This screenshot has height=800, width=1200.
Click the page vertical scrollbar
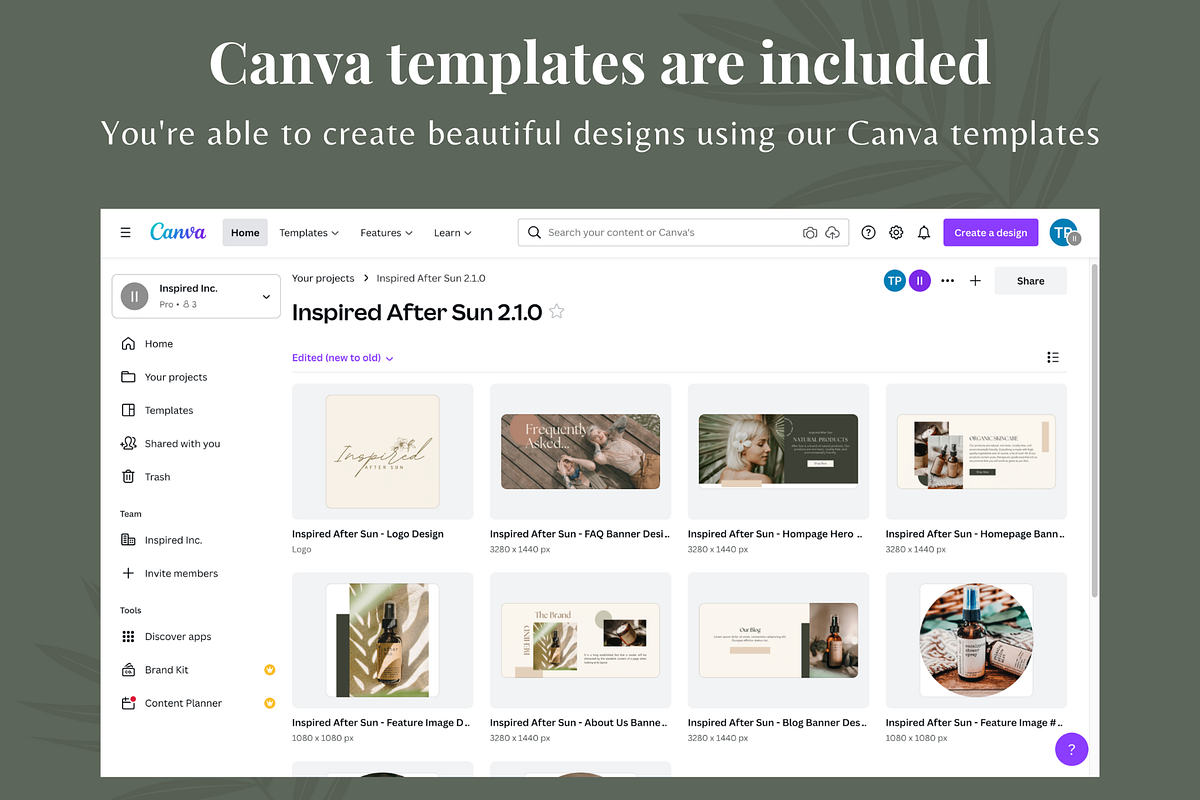(x=1095, y=430)
